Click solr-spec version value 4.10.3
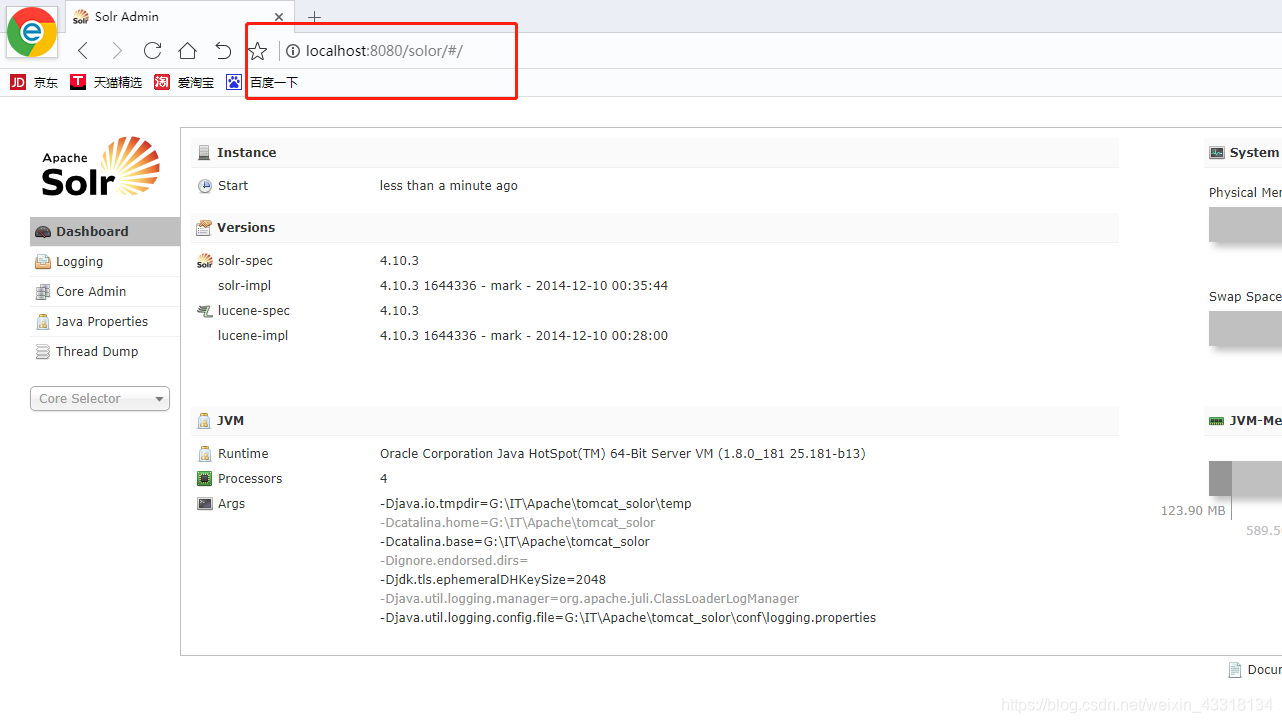 point(399,261)
